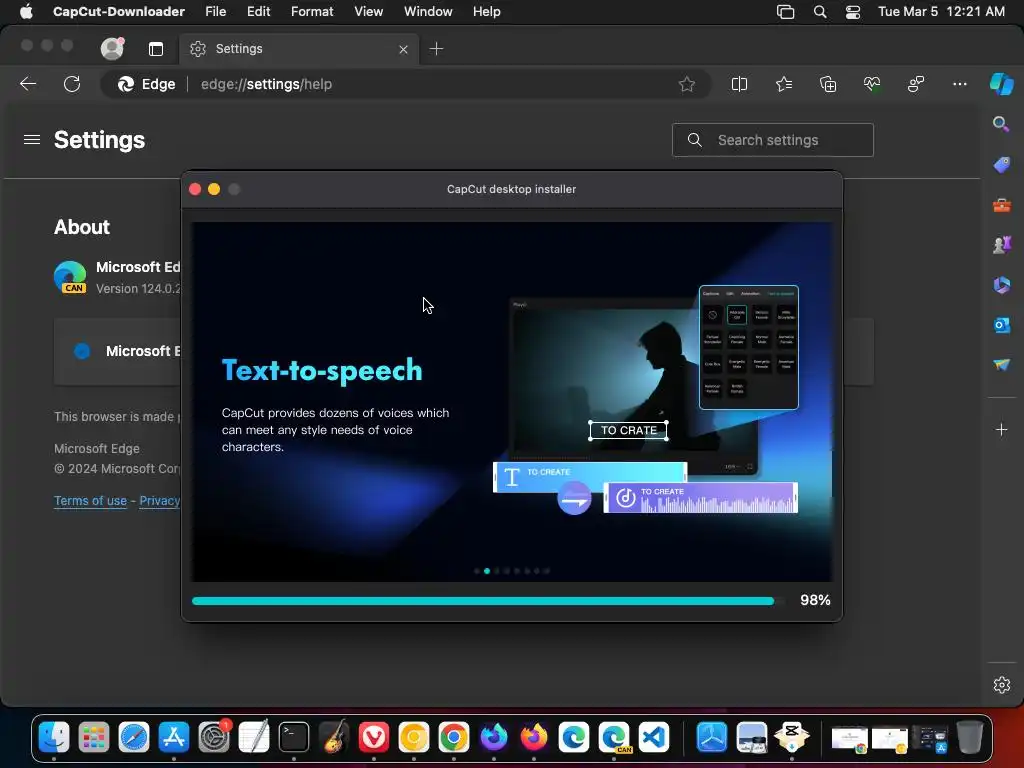
Task: Select the Settings tab in Edge
Action: coord(298,49)
